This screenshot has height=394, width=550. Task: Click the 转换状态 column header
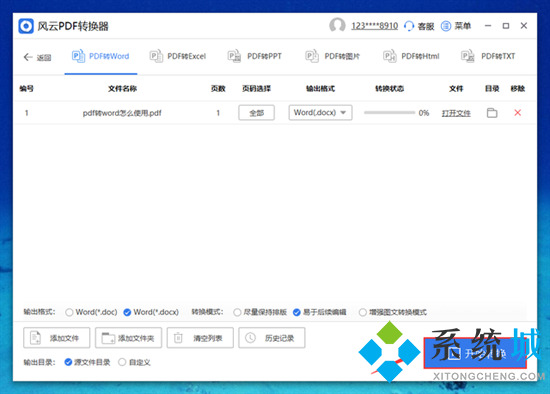click(x=389, y=88)
